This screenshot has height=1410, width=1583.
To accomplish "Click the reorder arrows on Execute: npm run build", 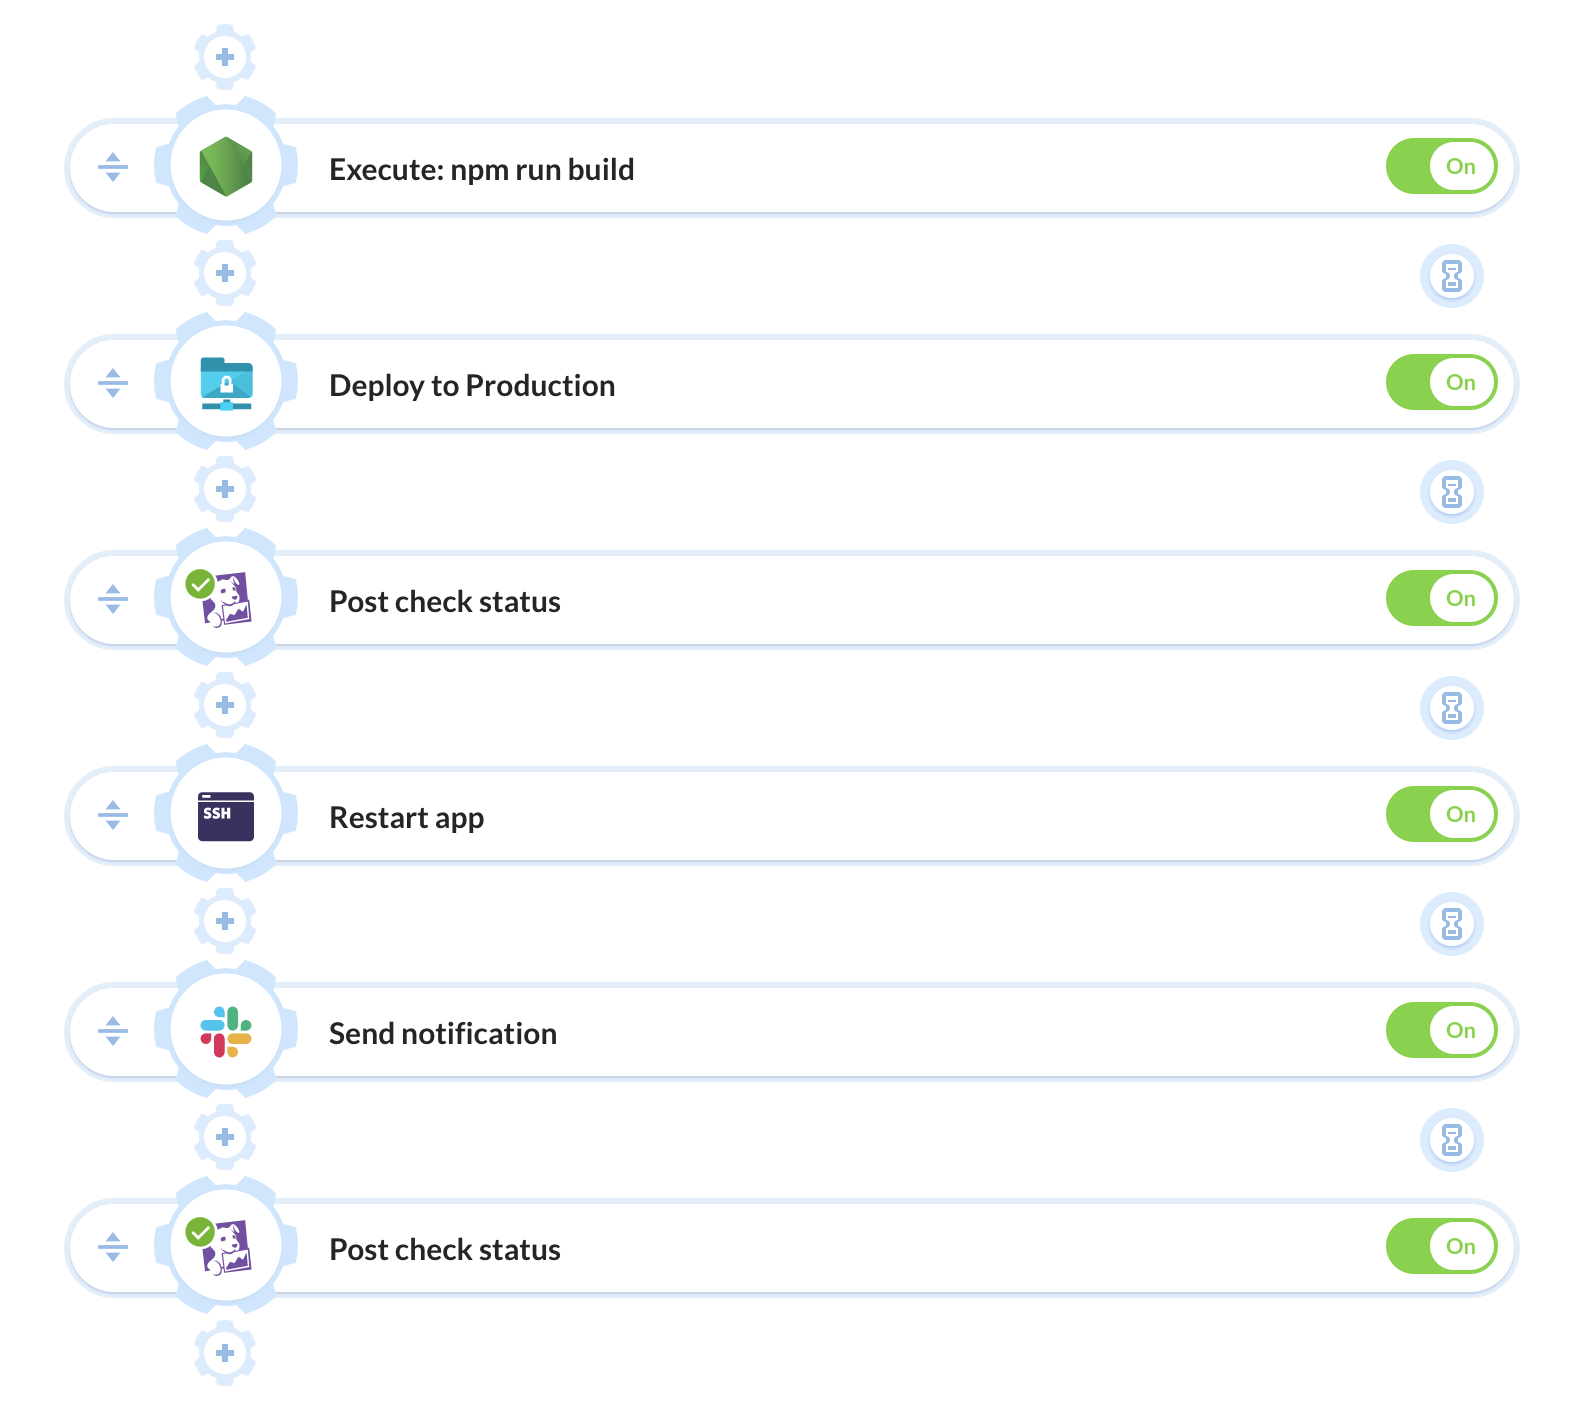I will [113, 167].
